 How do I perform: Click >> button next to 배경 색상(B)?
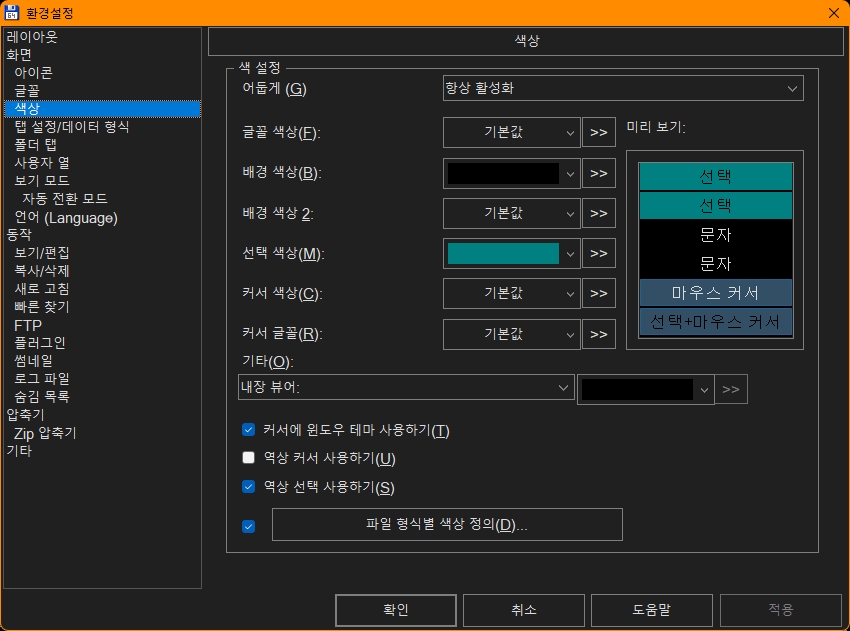click(x=598, y=173)
